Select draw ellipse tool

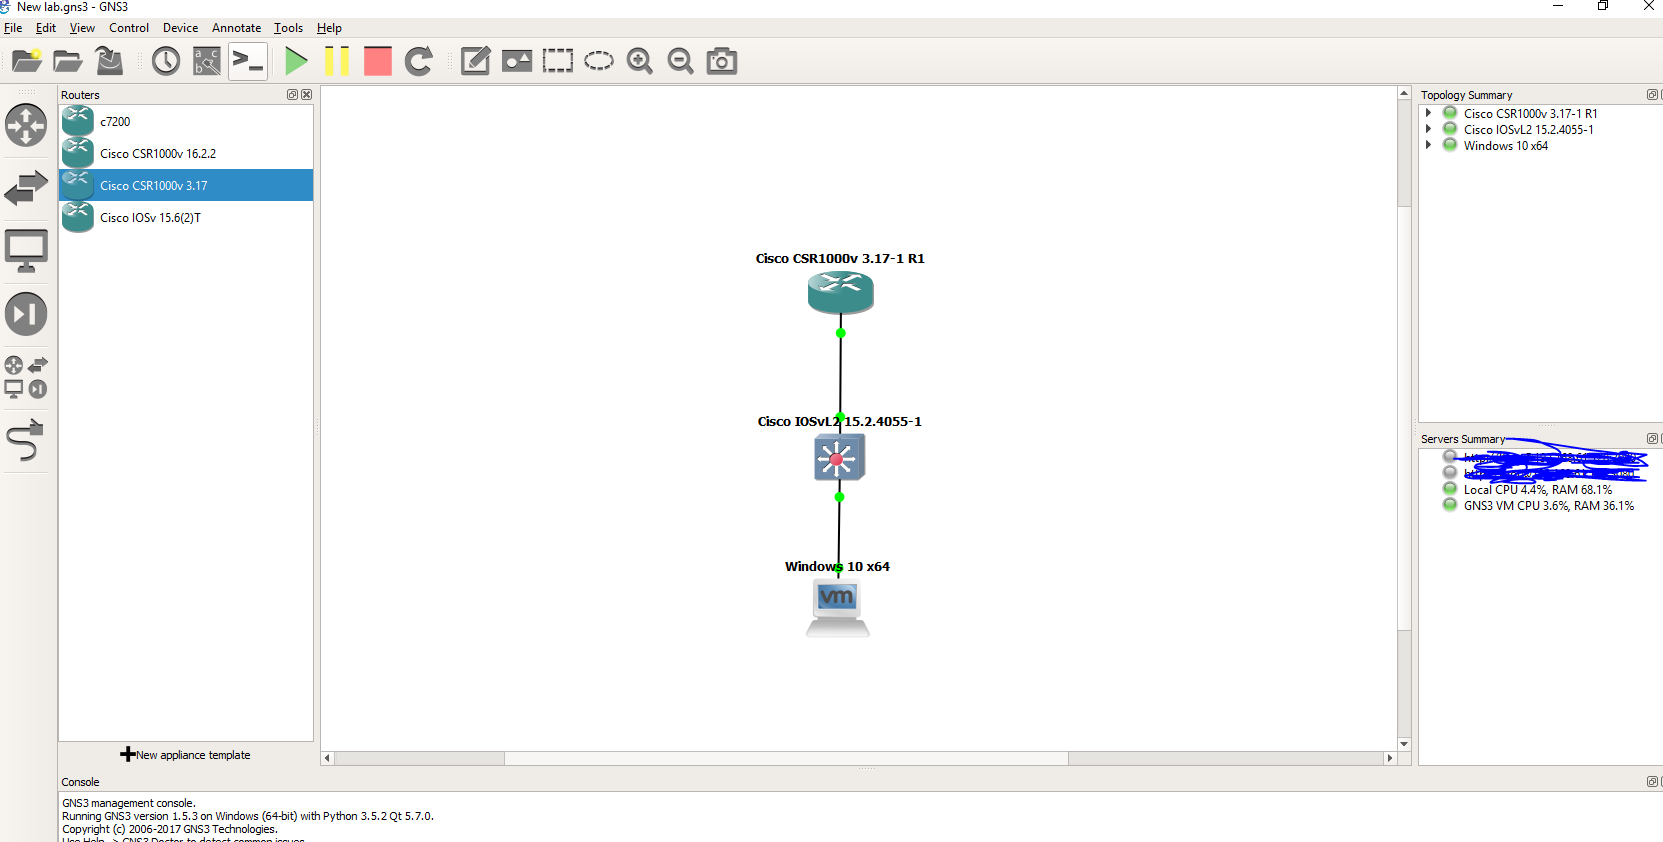(x=599, y=61)
